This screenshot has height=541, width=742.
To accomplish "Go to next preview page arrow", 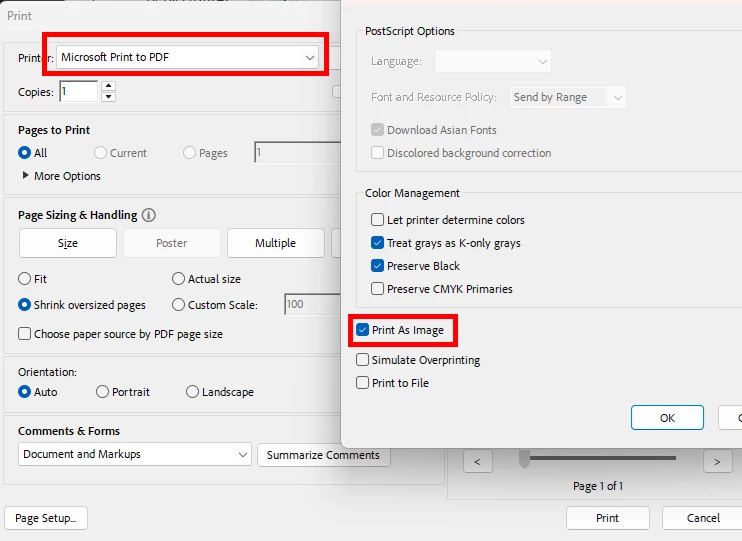I will (x=717, y=461).
